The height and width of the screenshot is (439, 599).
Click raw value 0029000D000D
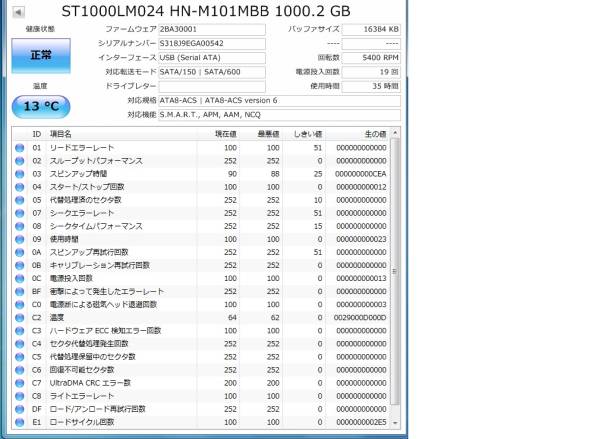pos(360,318)
